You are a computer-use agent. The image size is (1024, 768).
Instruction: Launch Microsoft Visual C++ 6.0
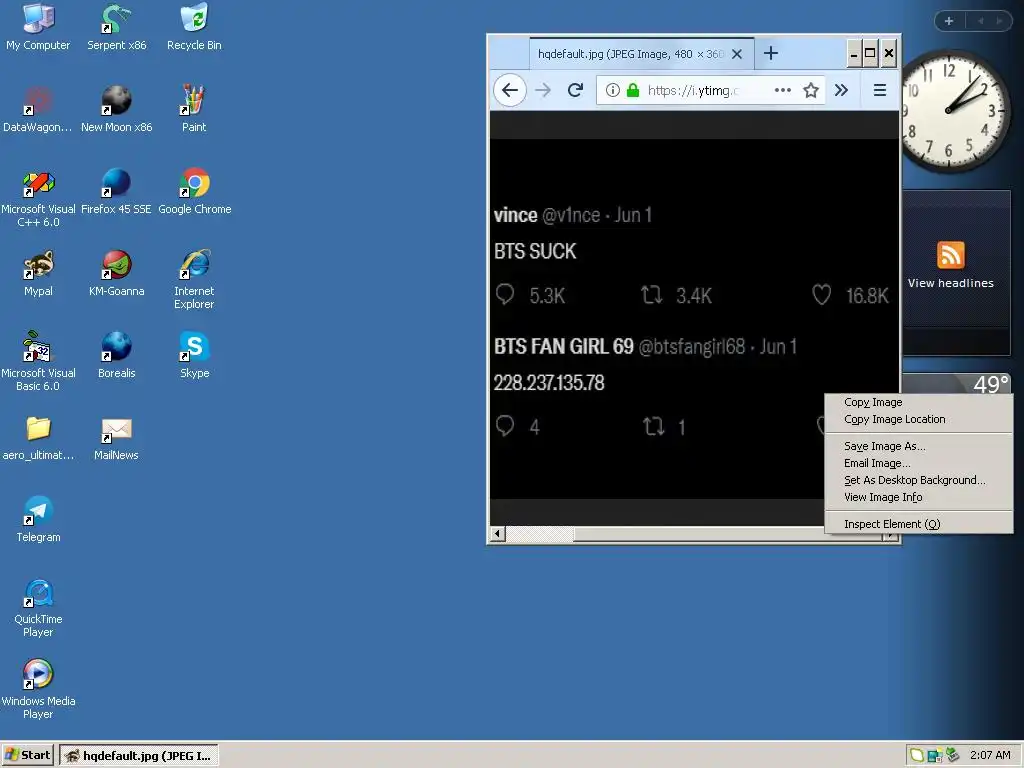pos(38,198)
